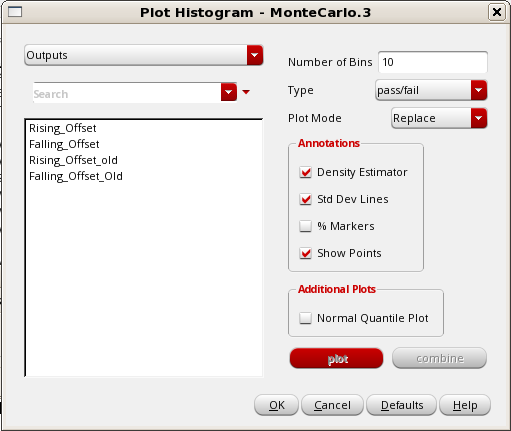Screen dimensions: 511x431
Task: Enable the Normal Quantile Plot checkbox
Action: click(x=305, y=318)
